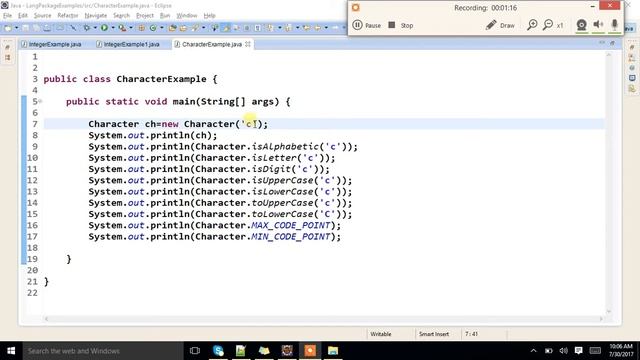Click the Windows Start button
The image size is (640, 360).
(x=11, y=351)
